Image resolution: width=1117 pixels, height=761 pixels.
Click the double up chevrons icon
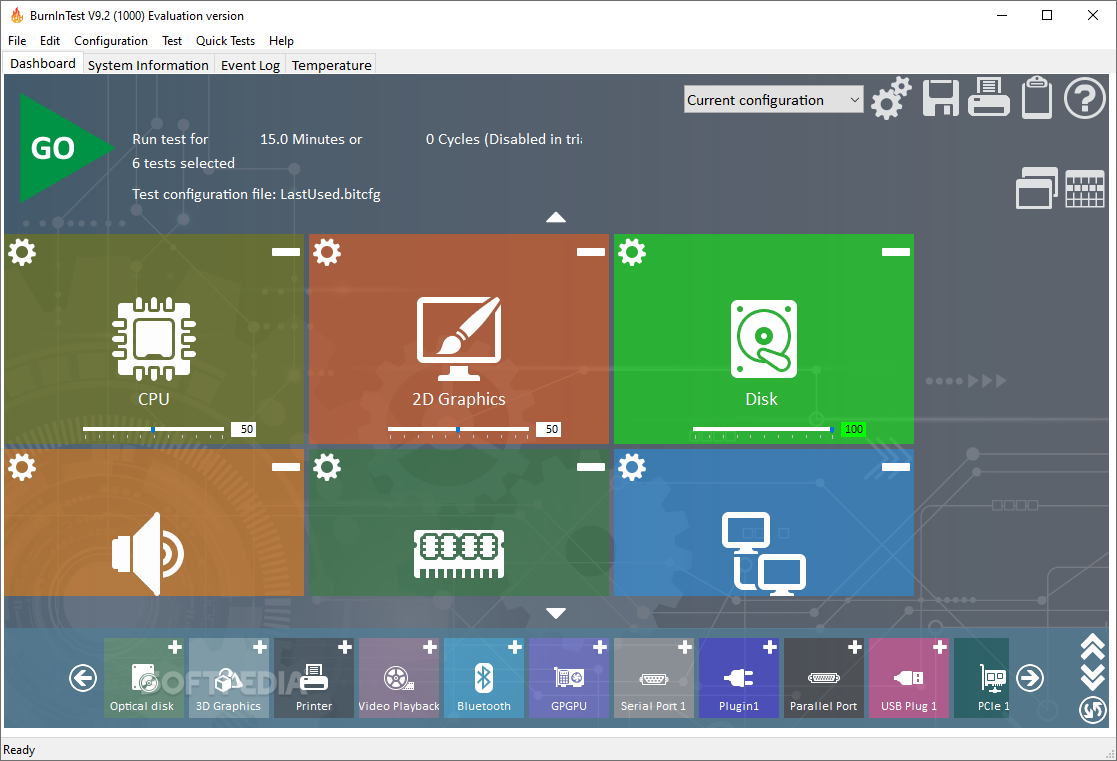point(1092,647)
